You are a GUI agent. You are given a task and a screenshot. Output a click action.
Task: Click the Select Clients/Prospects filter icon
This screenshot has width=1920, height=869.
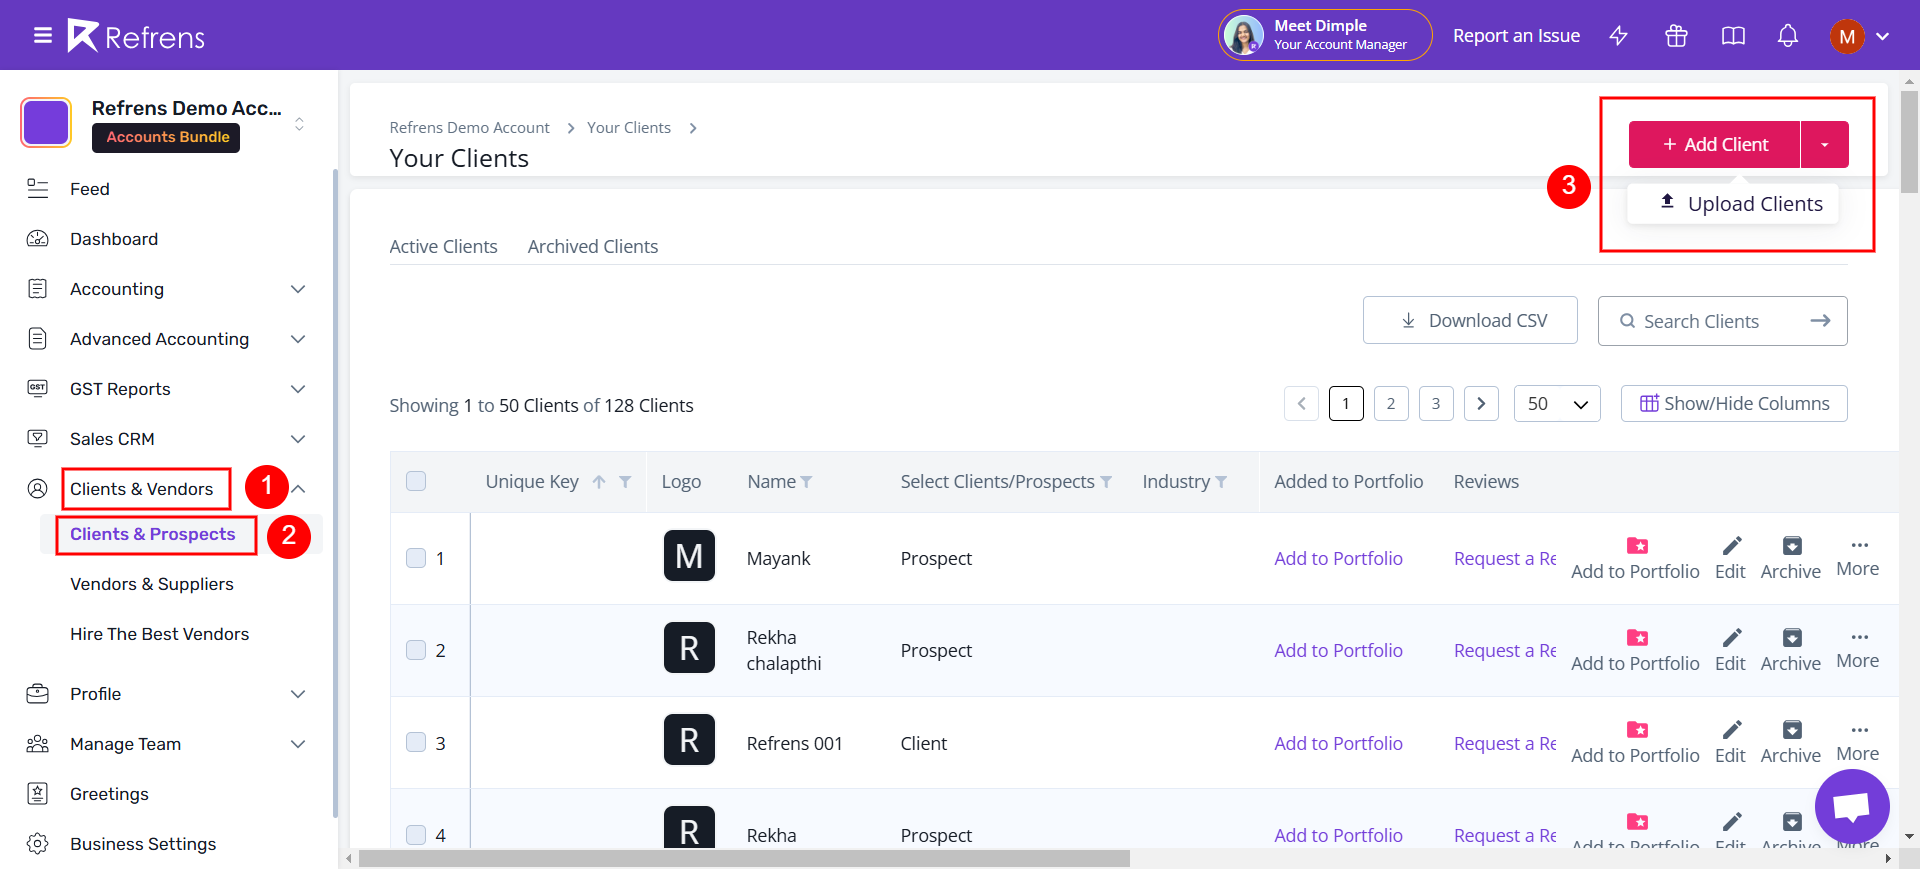(1106, 482)
